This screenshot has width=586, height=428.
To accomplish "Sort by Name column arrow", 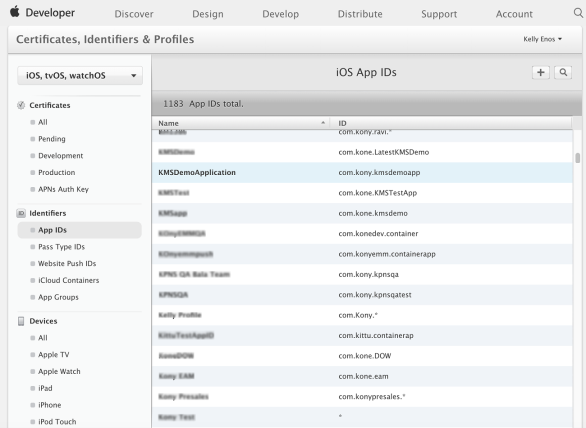I will tap(323, 123).
